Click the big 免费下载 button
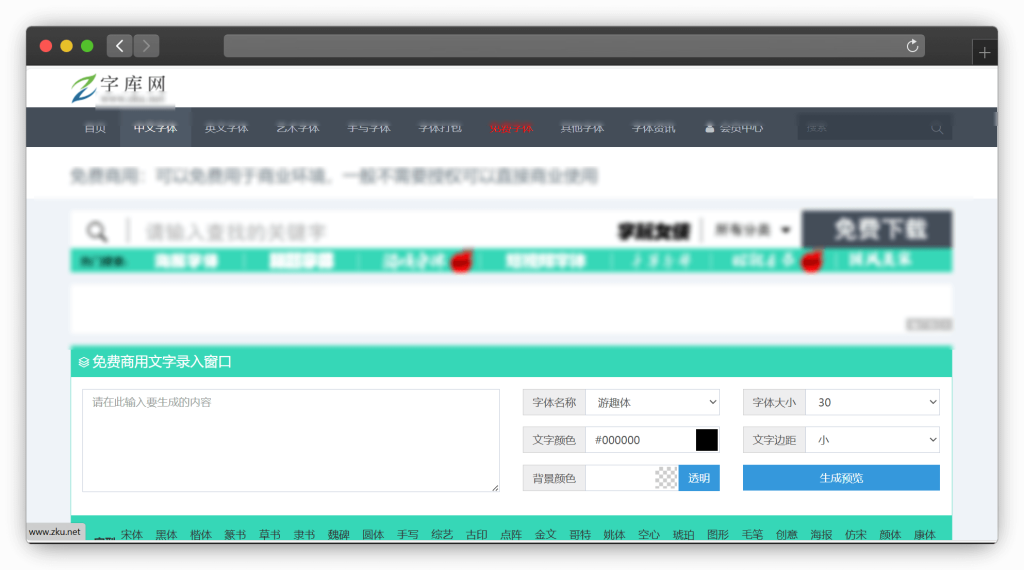1024x570 pixels. pos(877,229)
